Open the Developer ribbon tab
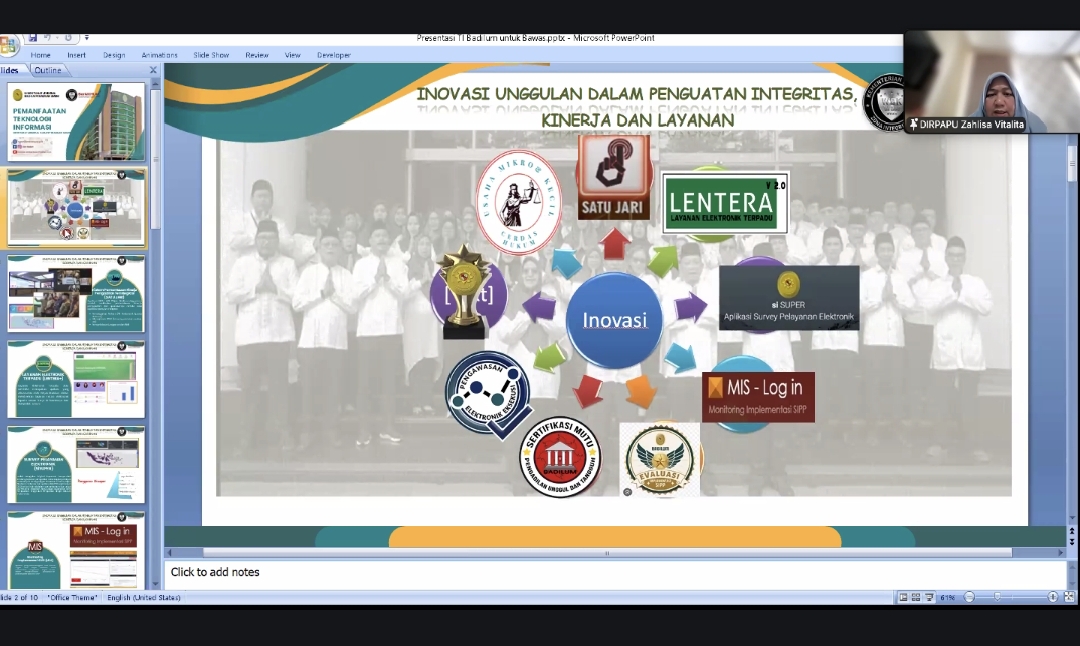The image size is (1080, 646). 334,55
